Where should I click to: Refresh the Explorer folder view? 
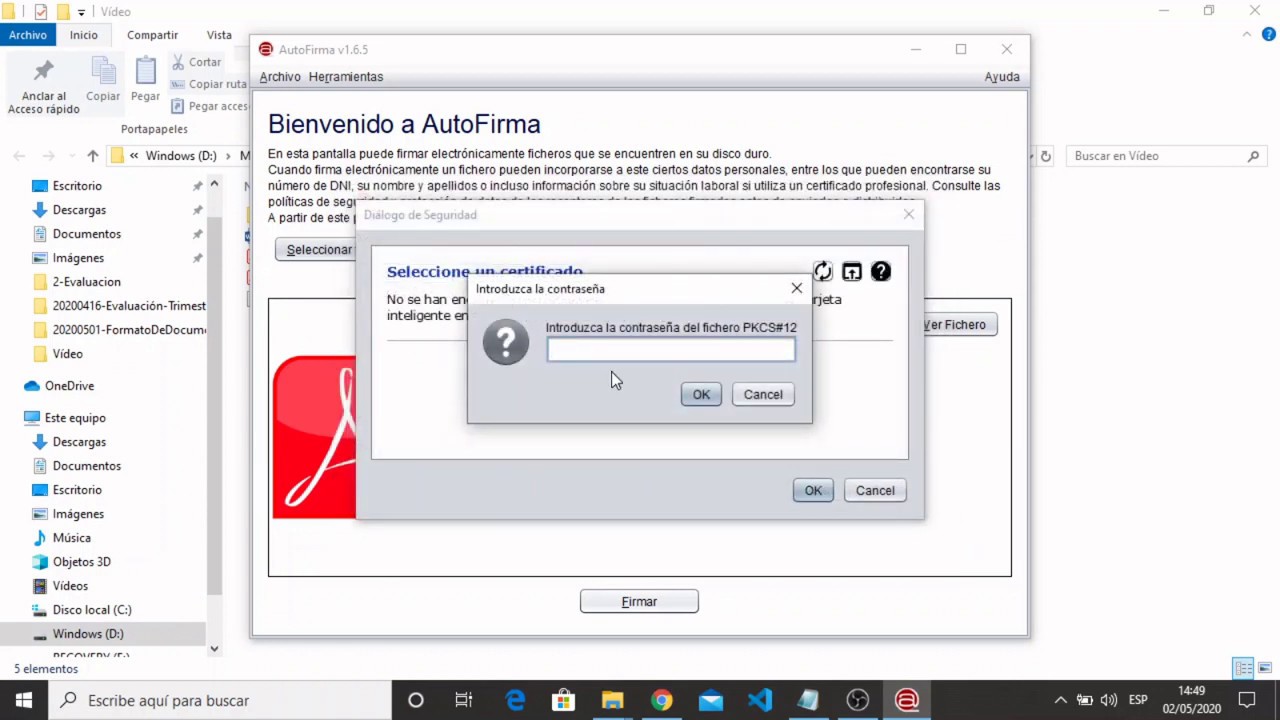pos(1046,156)
